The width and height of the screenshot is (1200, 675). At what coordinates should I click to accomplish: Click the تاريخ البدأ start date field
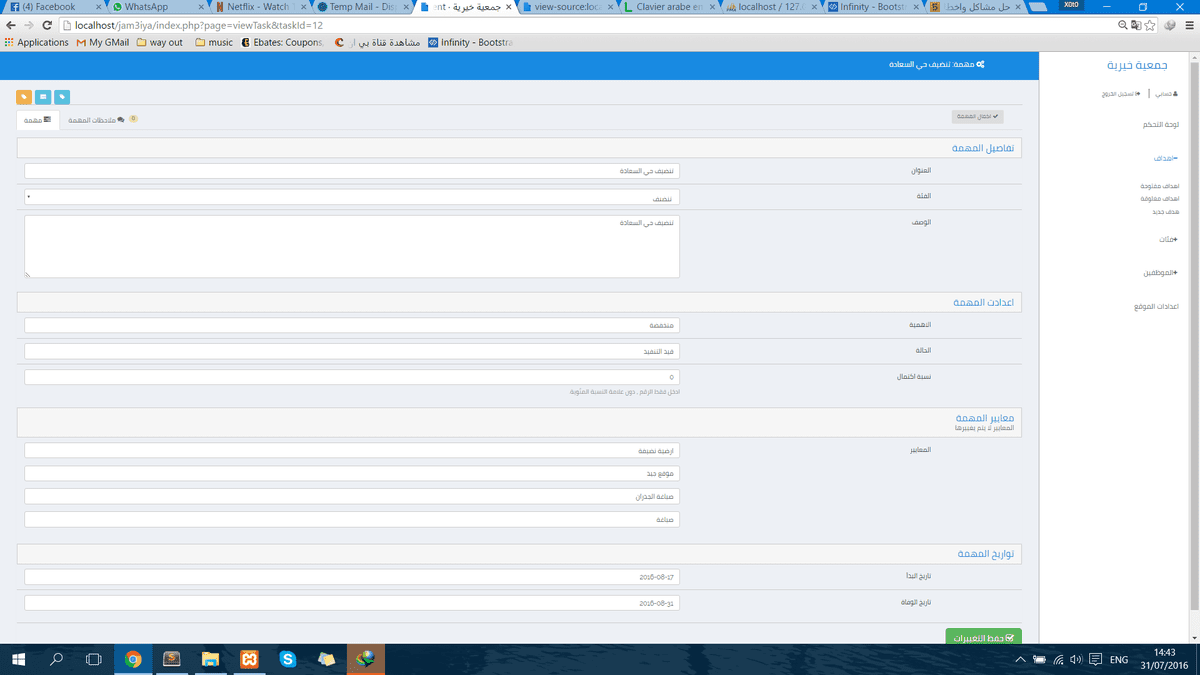[x=352, y=577]
